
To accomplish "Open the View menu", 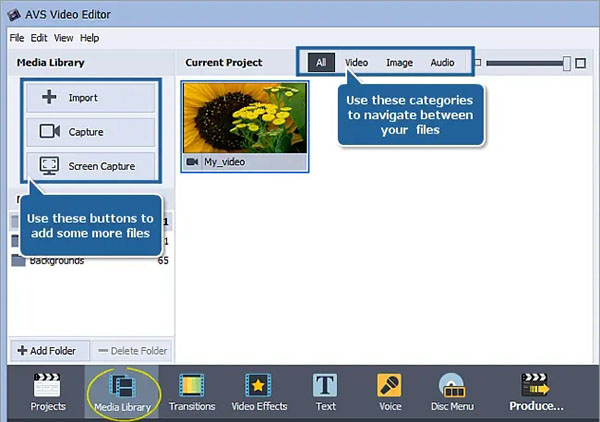I will point(63,38).
